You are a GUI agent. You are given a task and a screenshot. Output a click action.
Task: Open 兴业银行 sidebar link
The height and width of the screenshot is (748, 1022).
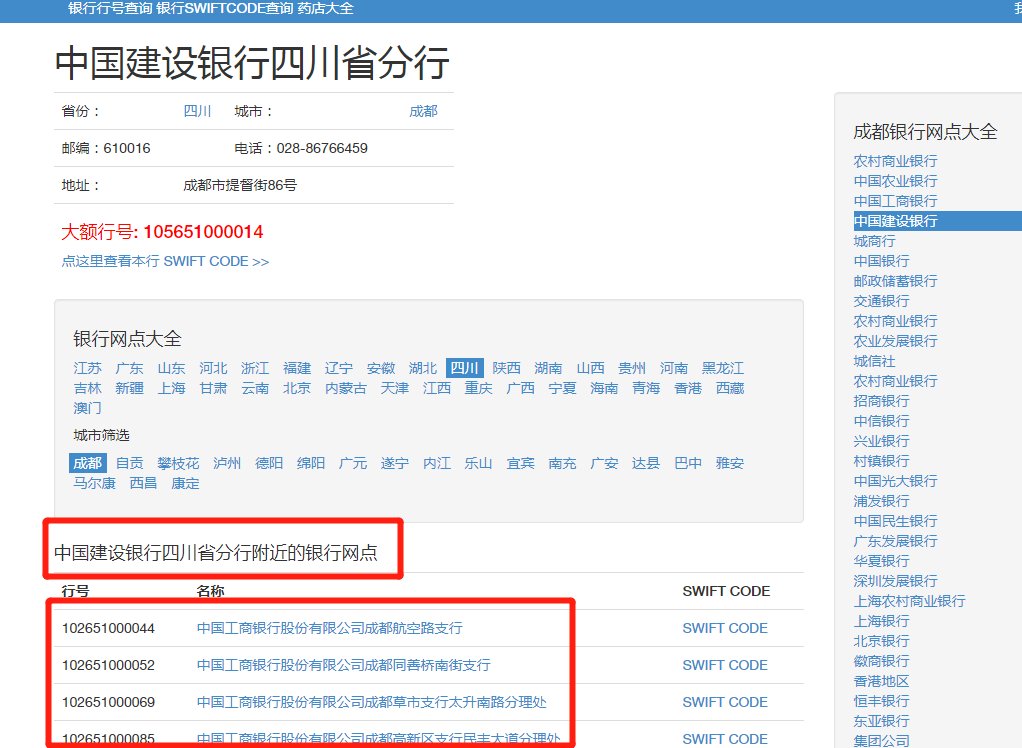tap(881, 441)
